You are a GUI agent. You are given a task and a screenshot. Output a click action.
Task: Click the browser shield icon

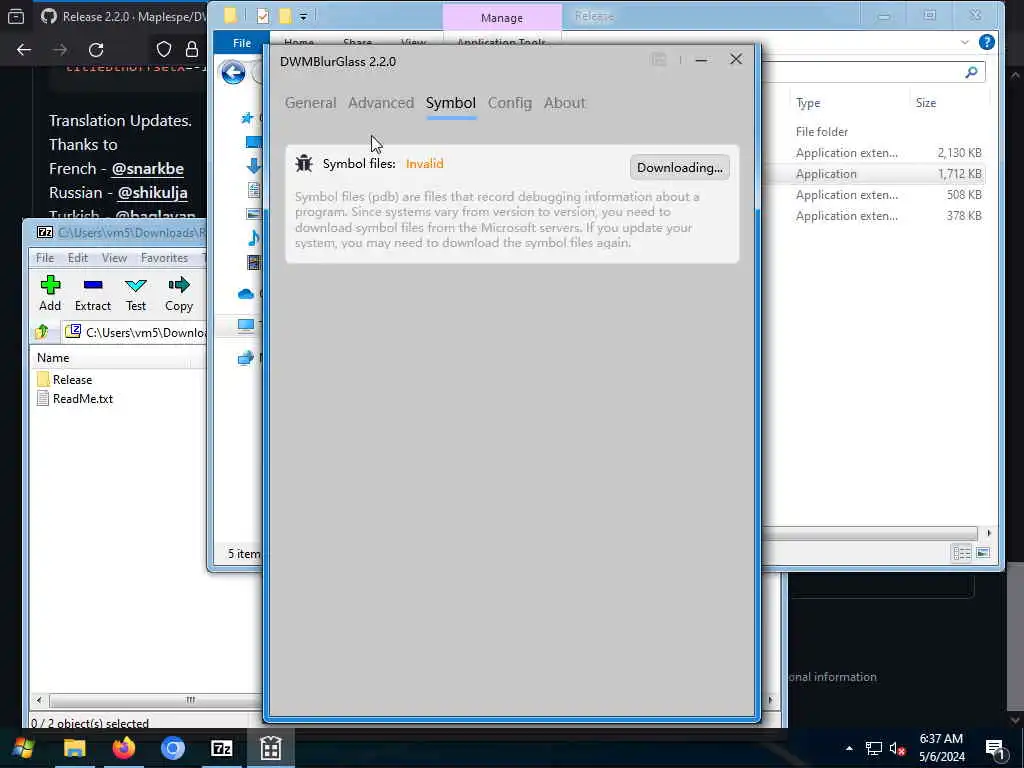point(164,50)
